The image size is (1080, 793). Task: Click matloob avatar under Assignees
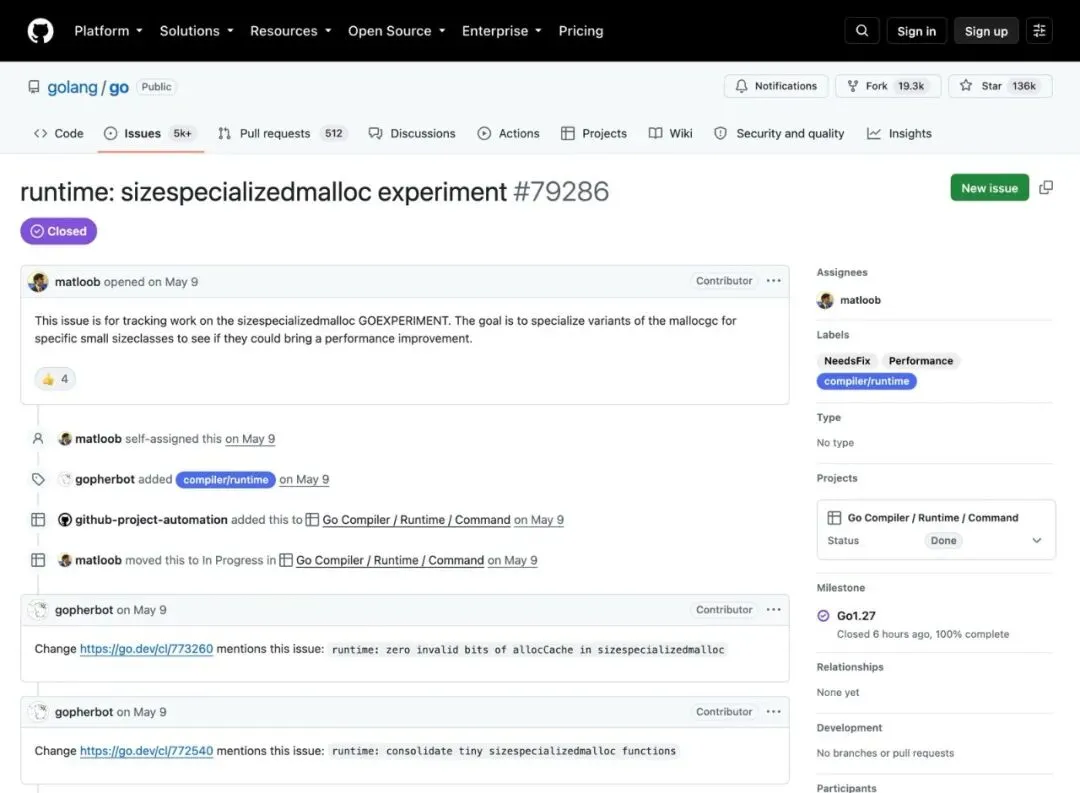(x=825, y=300)
